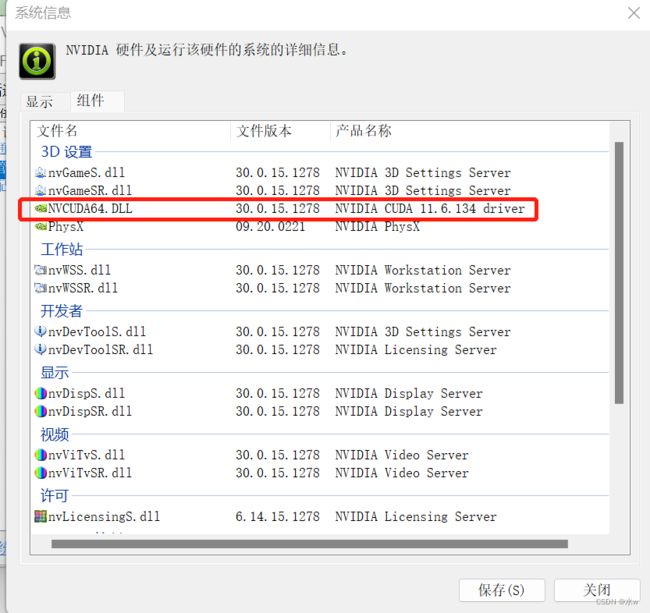Select the nvWSSR.dll list row
Image resolution: width=650 pixels, height=613 pixels.
coord(320,288)
